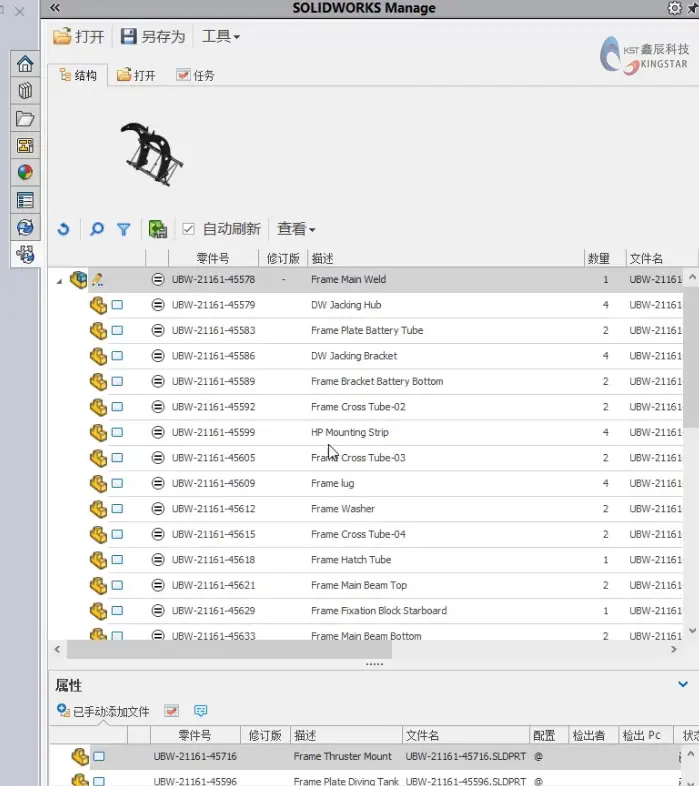The width and height of the screenshot is (699, 786).
Task: Tick checkbox on Frame Bracket Battery Bottom row
Action: coord(117,381)
